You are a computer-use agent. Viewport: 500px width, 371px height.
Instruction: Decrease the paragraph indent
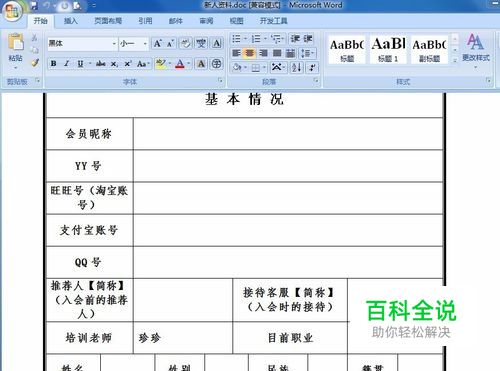(x=295, y=39)
